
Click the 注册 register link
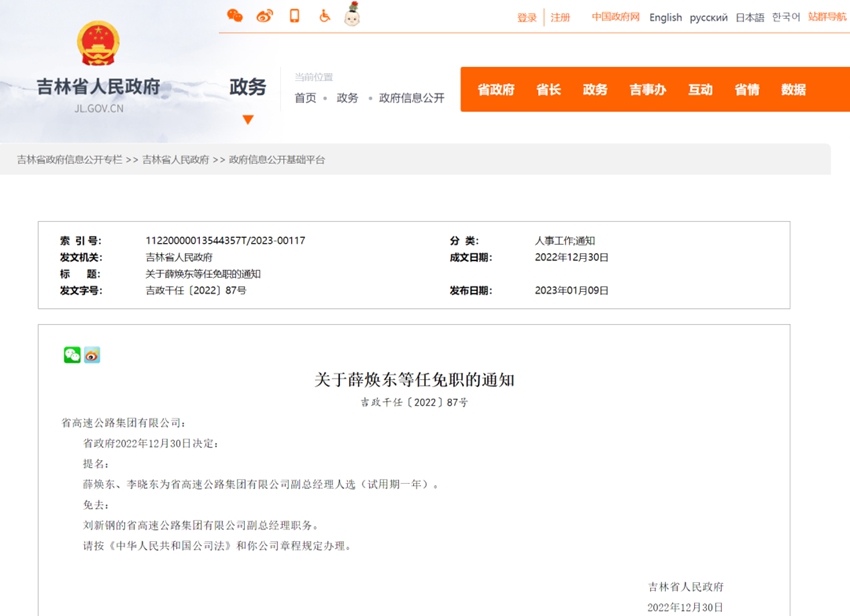pyautogui.click(x=560, y=18)
